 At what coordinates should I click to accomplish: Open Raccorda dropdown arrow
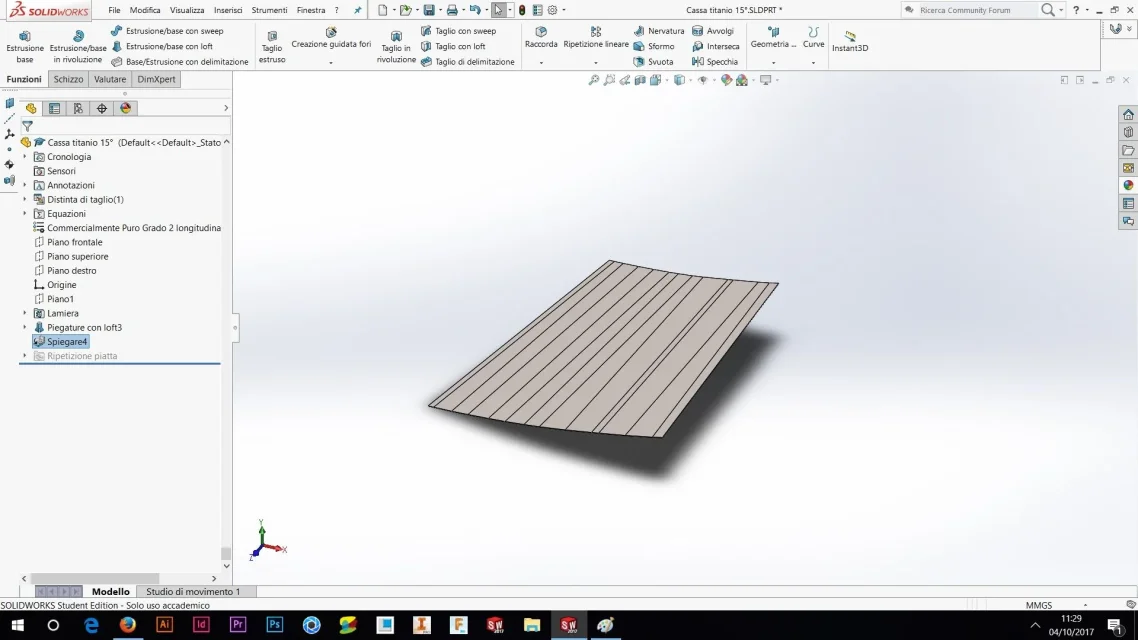(x=541, y=63)
